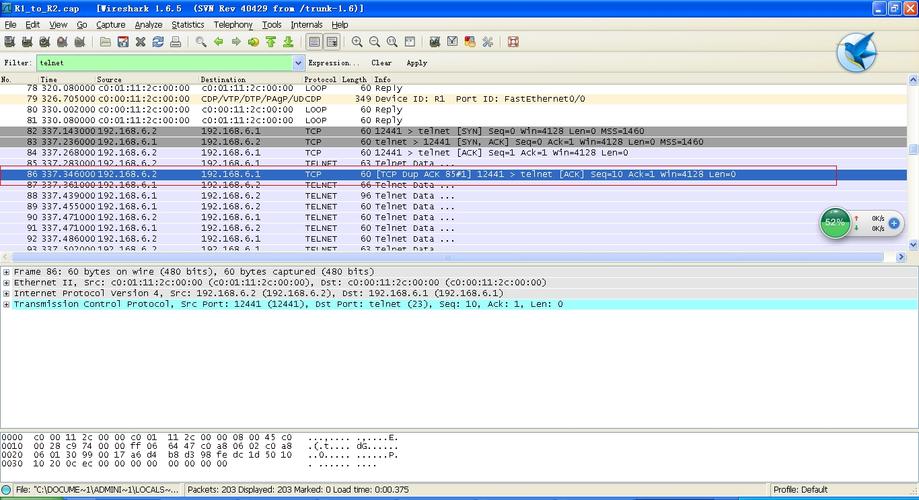This screenshot has width=919, height=500.
Task: Click the Expression... button
Action: tap(333, 63)
